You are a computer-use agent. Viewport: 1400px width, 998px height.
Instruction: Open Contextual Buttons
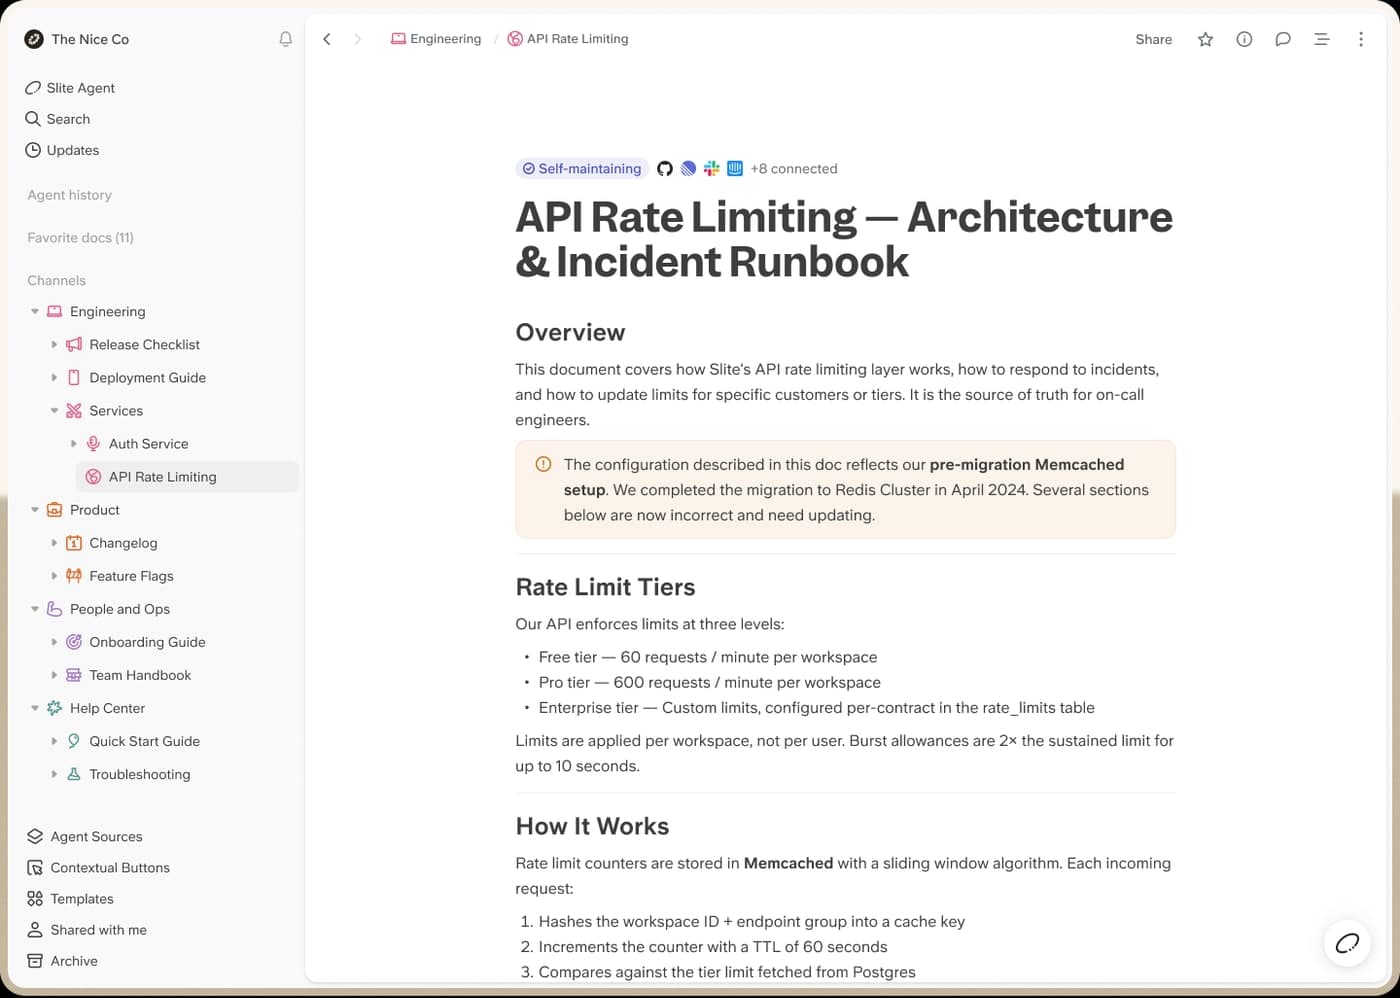pos(99,867)
